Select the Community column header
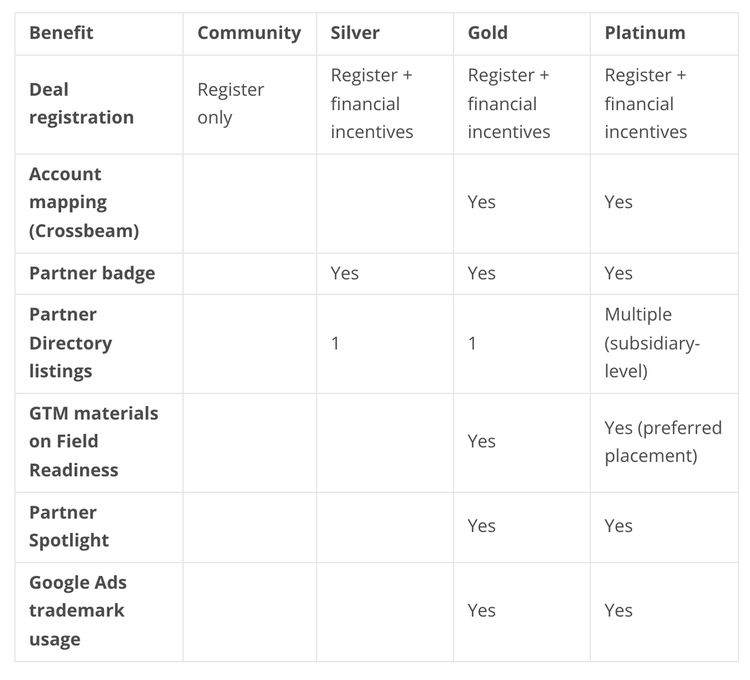This screenshot has height=680, width=750. click(249, 33)
